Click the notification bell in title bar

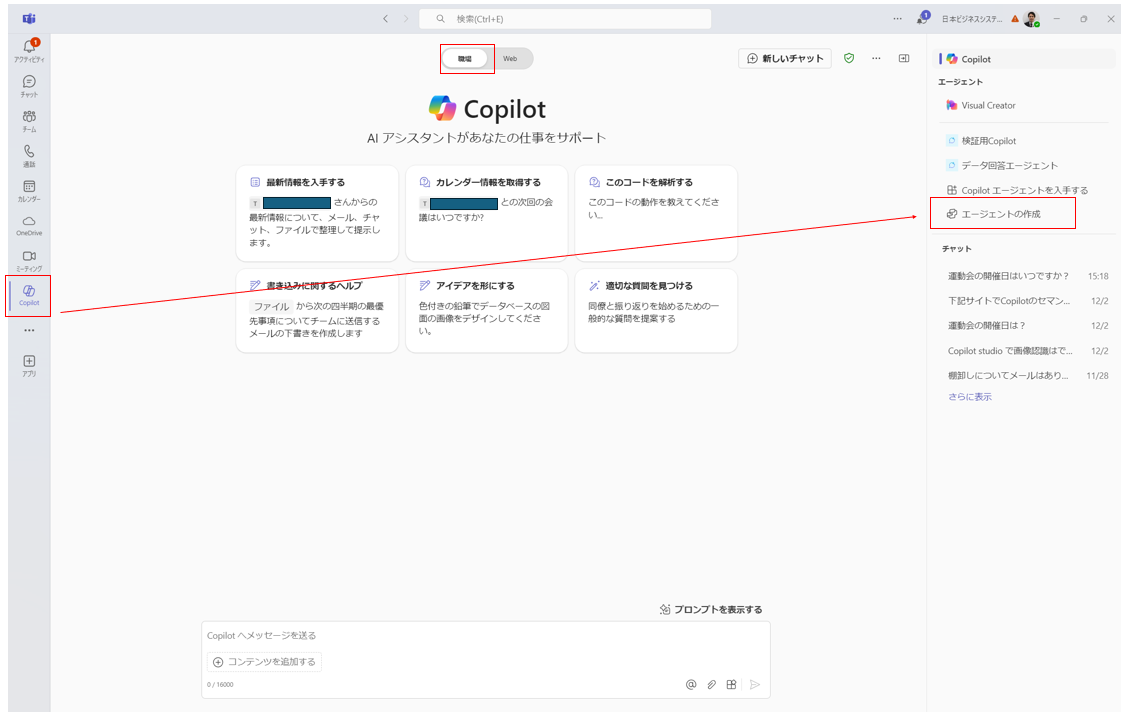click(923, 19)
